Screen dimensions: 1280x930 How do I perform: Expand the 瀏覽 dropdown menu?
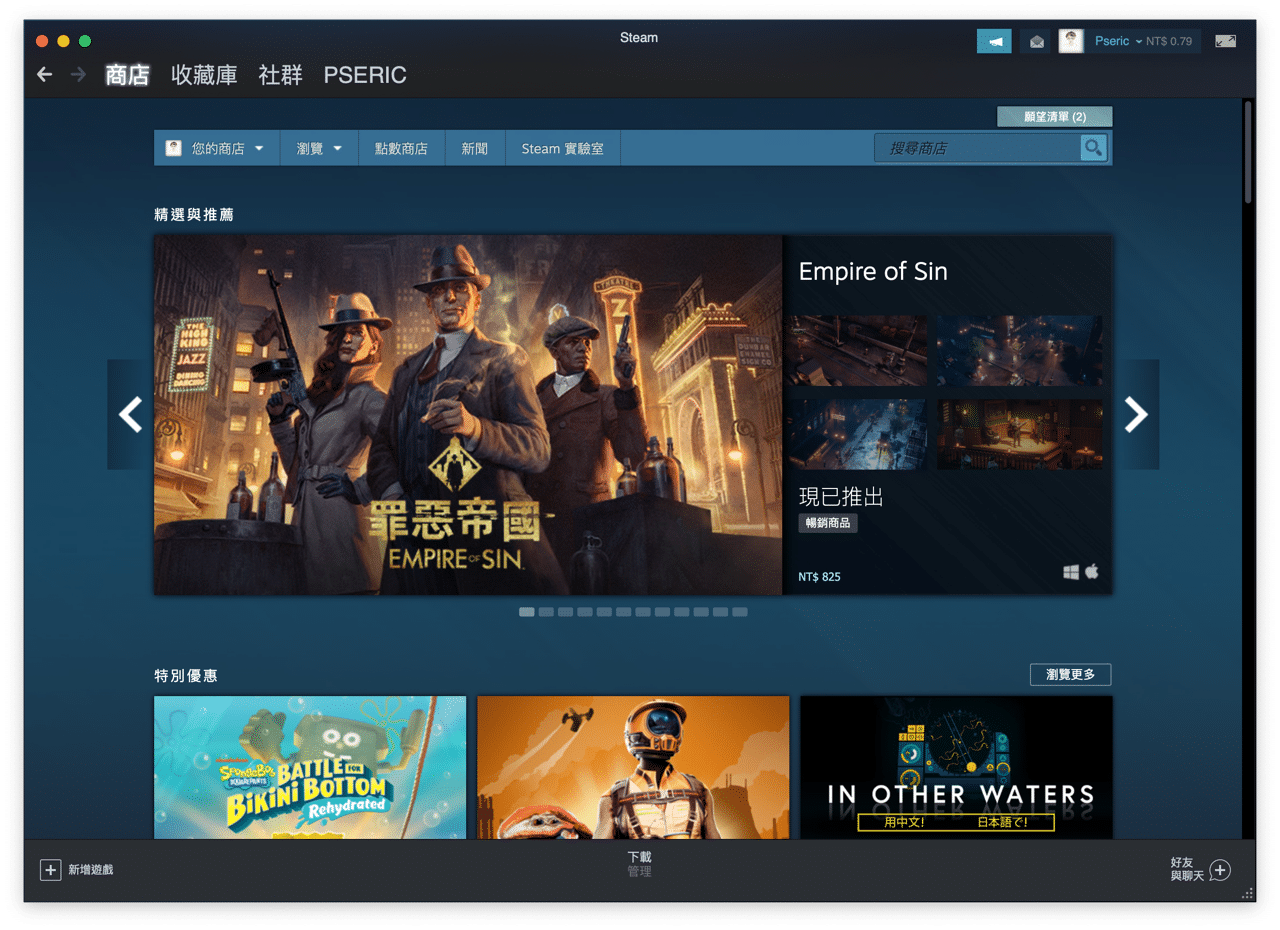[319, 148]
